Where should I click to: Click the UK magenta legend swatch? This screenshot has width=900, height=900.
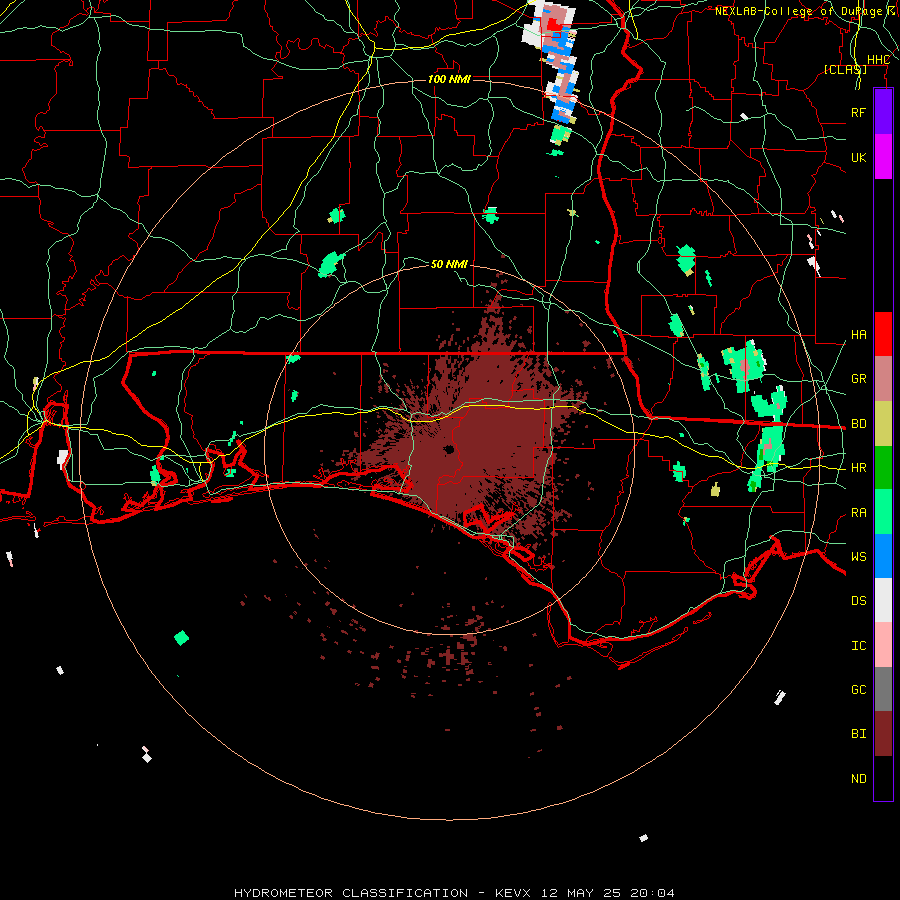point(883,157)
